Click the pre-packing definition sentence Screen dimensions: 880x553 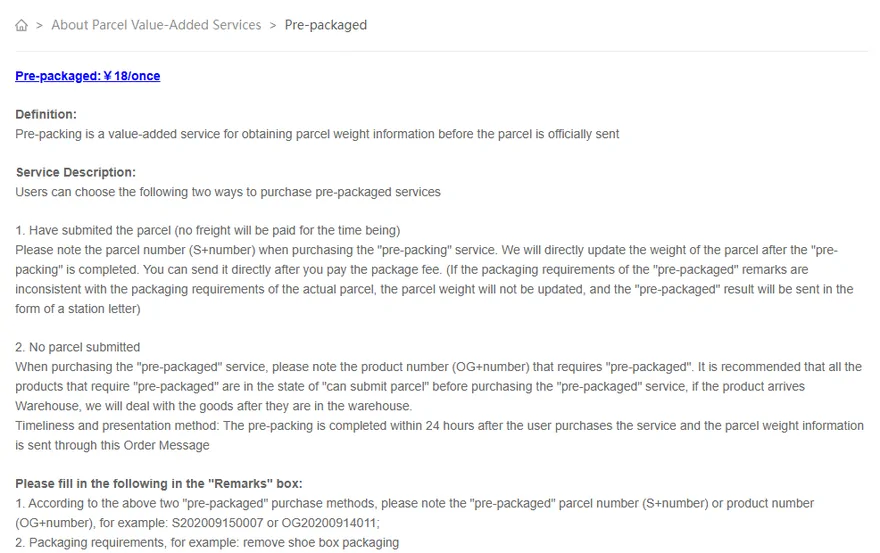(x=317, y=134)
